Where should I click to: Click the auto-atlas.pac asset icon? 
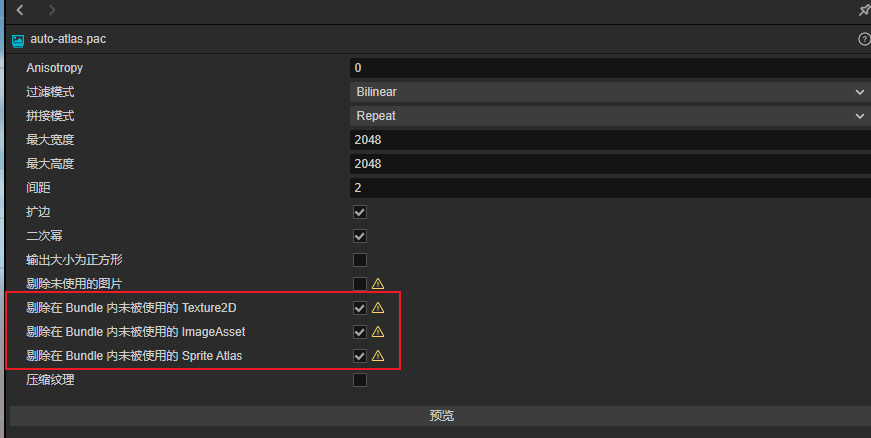17,41
